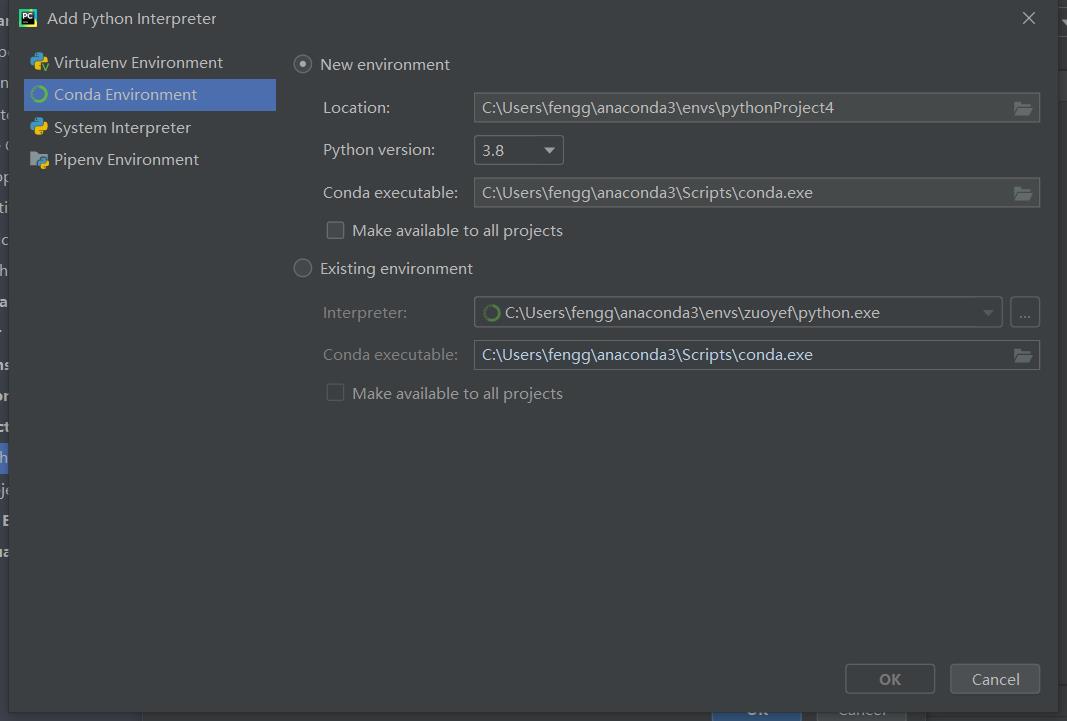
Task: Click the 'Interpreter:' label
Action: (x=365, y=312)
